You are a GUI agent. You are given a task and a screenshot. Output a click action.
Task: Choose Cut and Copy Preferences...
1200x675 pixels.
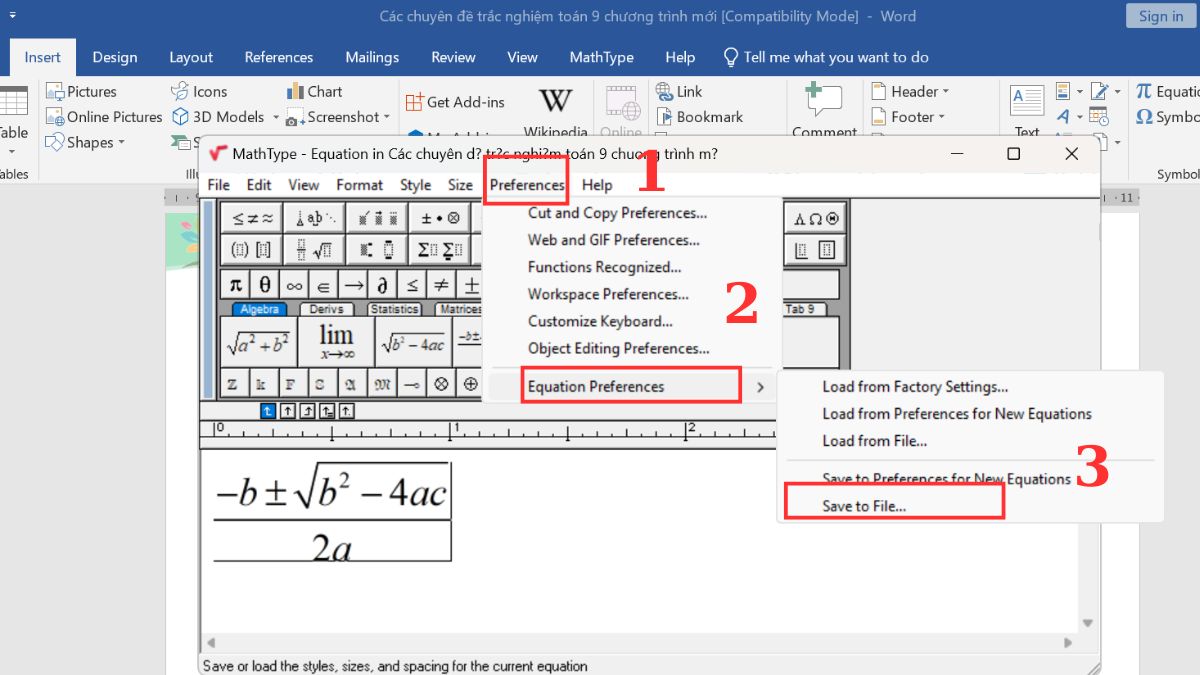coord(617,212)
